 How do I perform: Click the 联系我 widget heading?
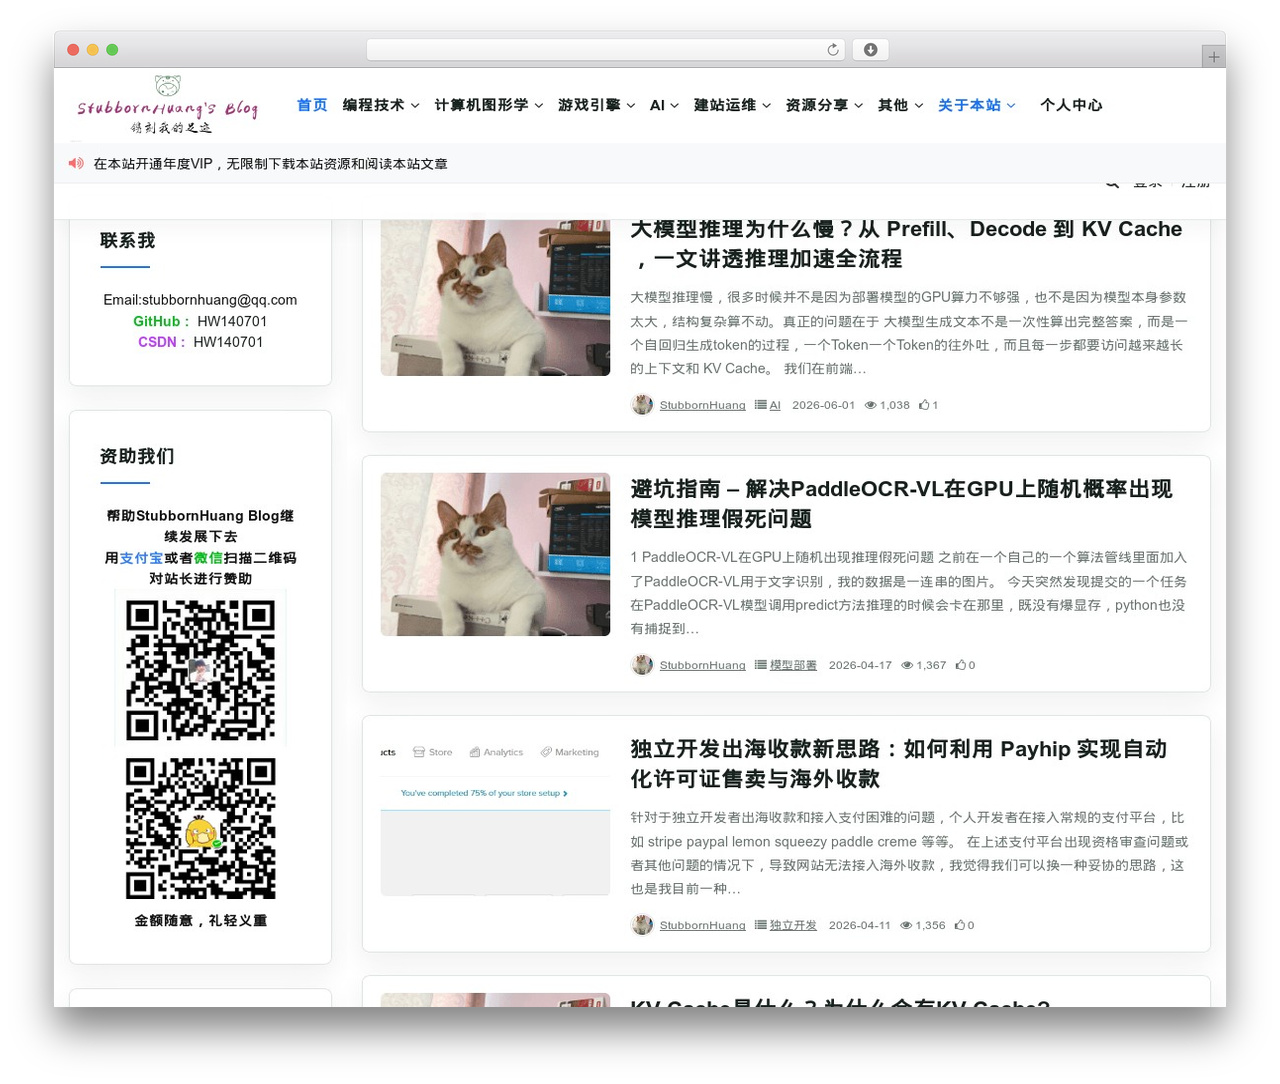point(127,241)
